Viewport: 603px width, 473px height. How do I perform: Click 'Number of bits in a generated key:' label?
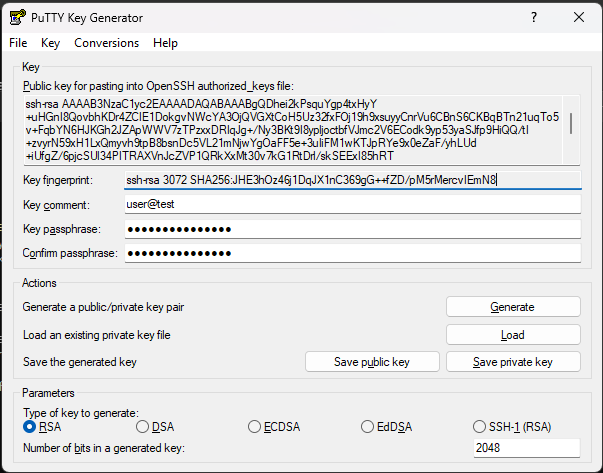point(104,448)
